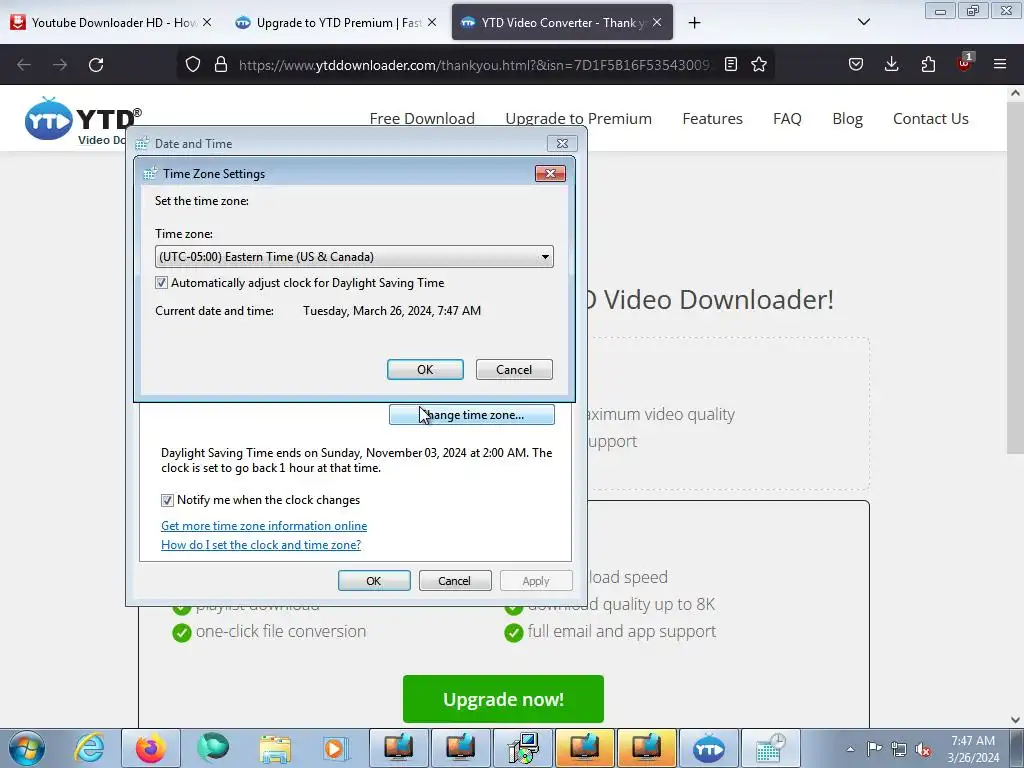
Task: Click the scrollbar up arrow
Action: (x=1015, y=93)
